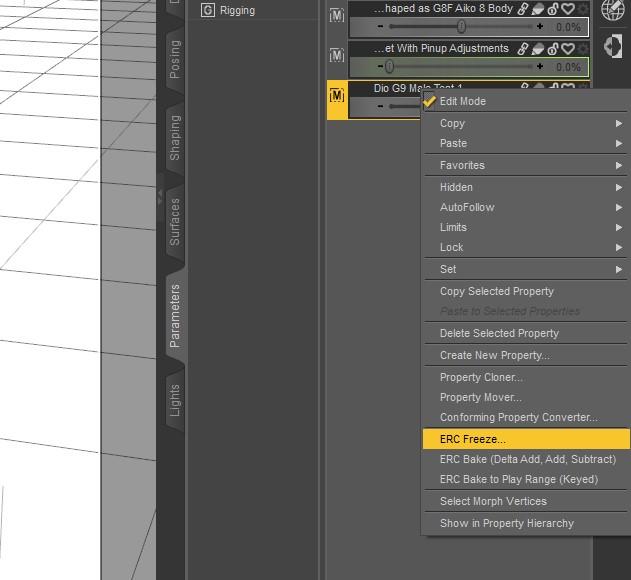Click the link icon on Pinup Adjustments property
The image size is (631, 580).
(x=522, y=49)
